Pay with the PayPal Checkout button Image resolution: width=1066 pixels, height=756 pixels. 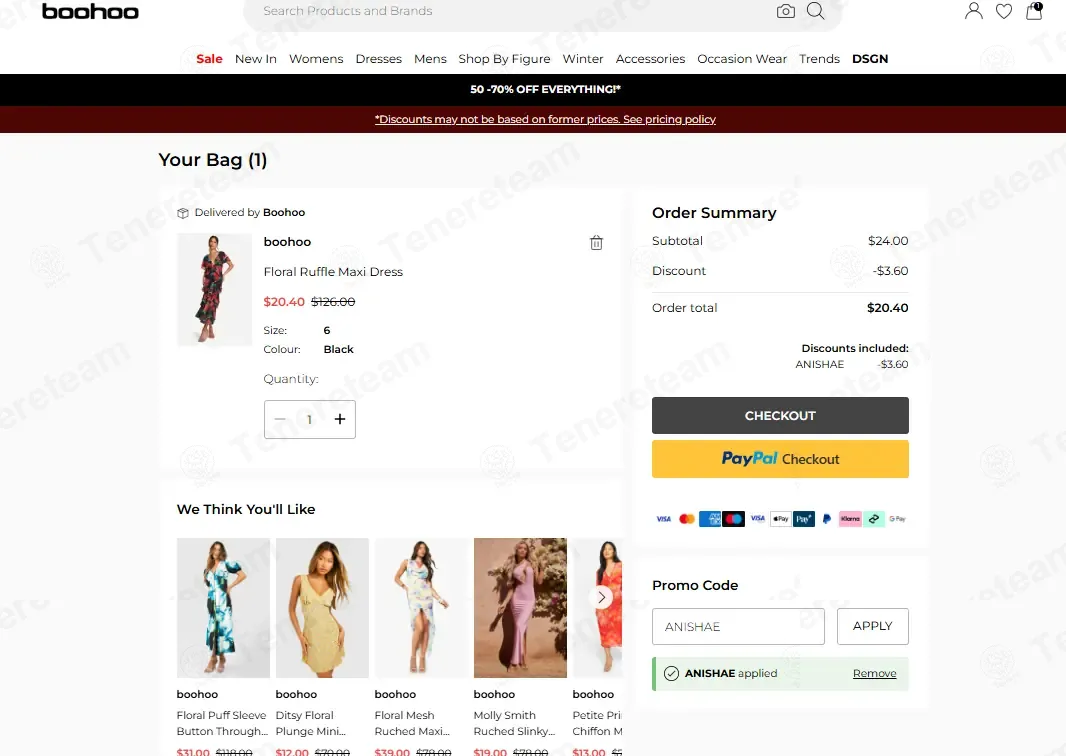tap(780, 459)
